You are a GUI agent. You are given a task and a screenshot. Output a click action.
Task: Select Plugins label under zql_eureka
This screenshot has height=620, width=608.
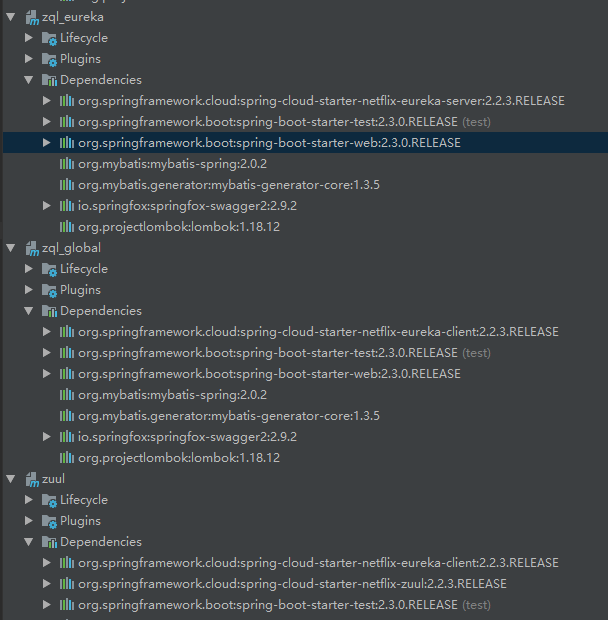[80, 59]
